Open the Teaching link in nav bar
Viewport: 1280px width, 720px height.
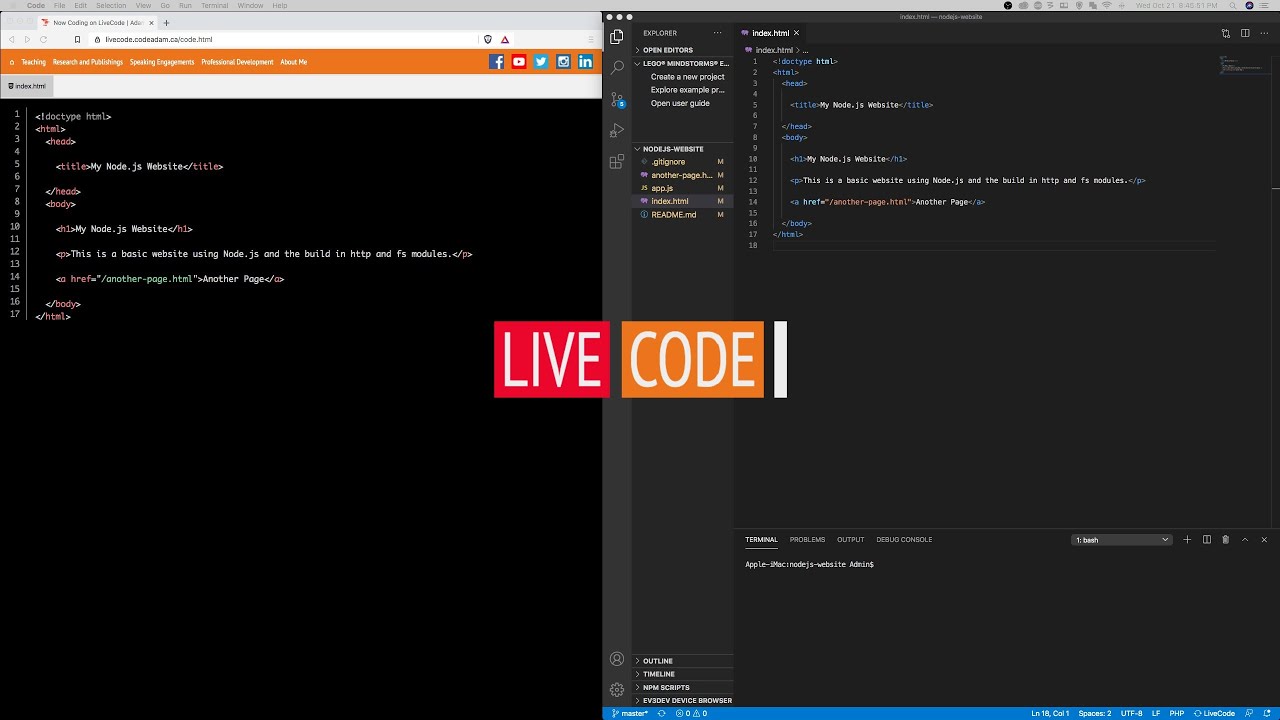[x=34, y=62]
